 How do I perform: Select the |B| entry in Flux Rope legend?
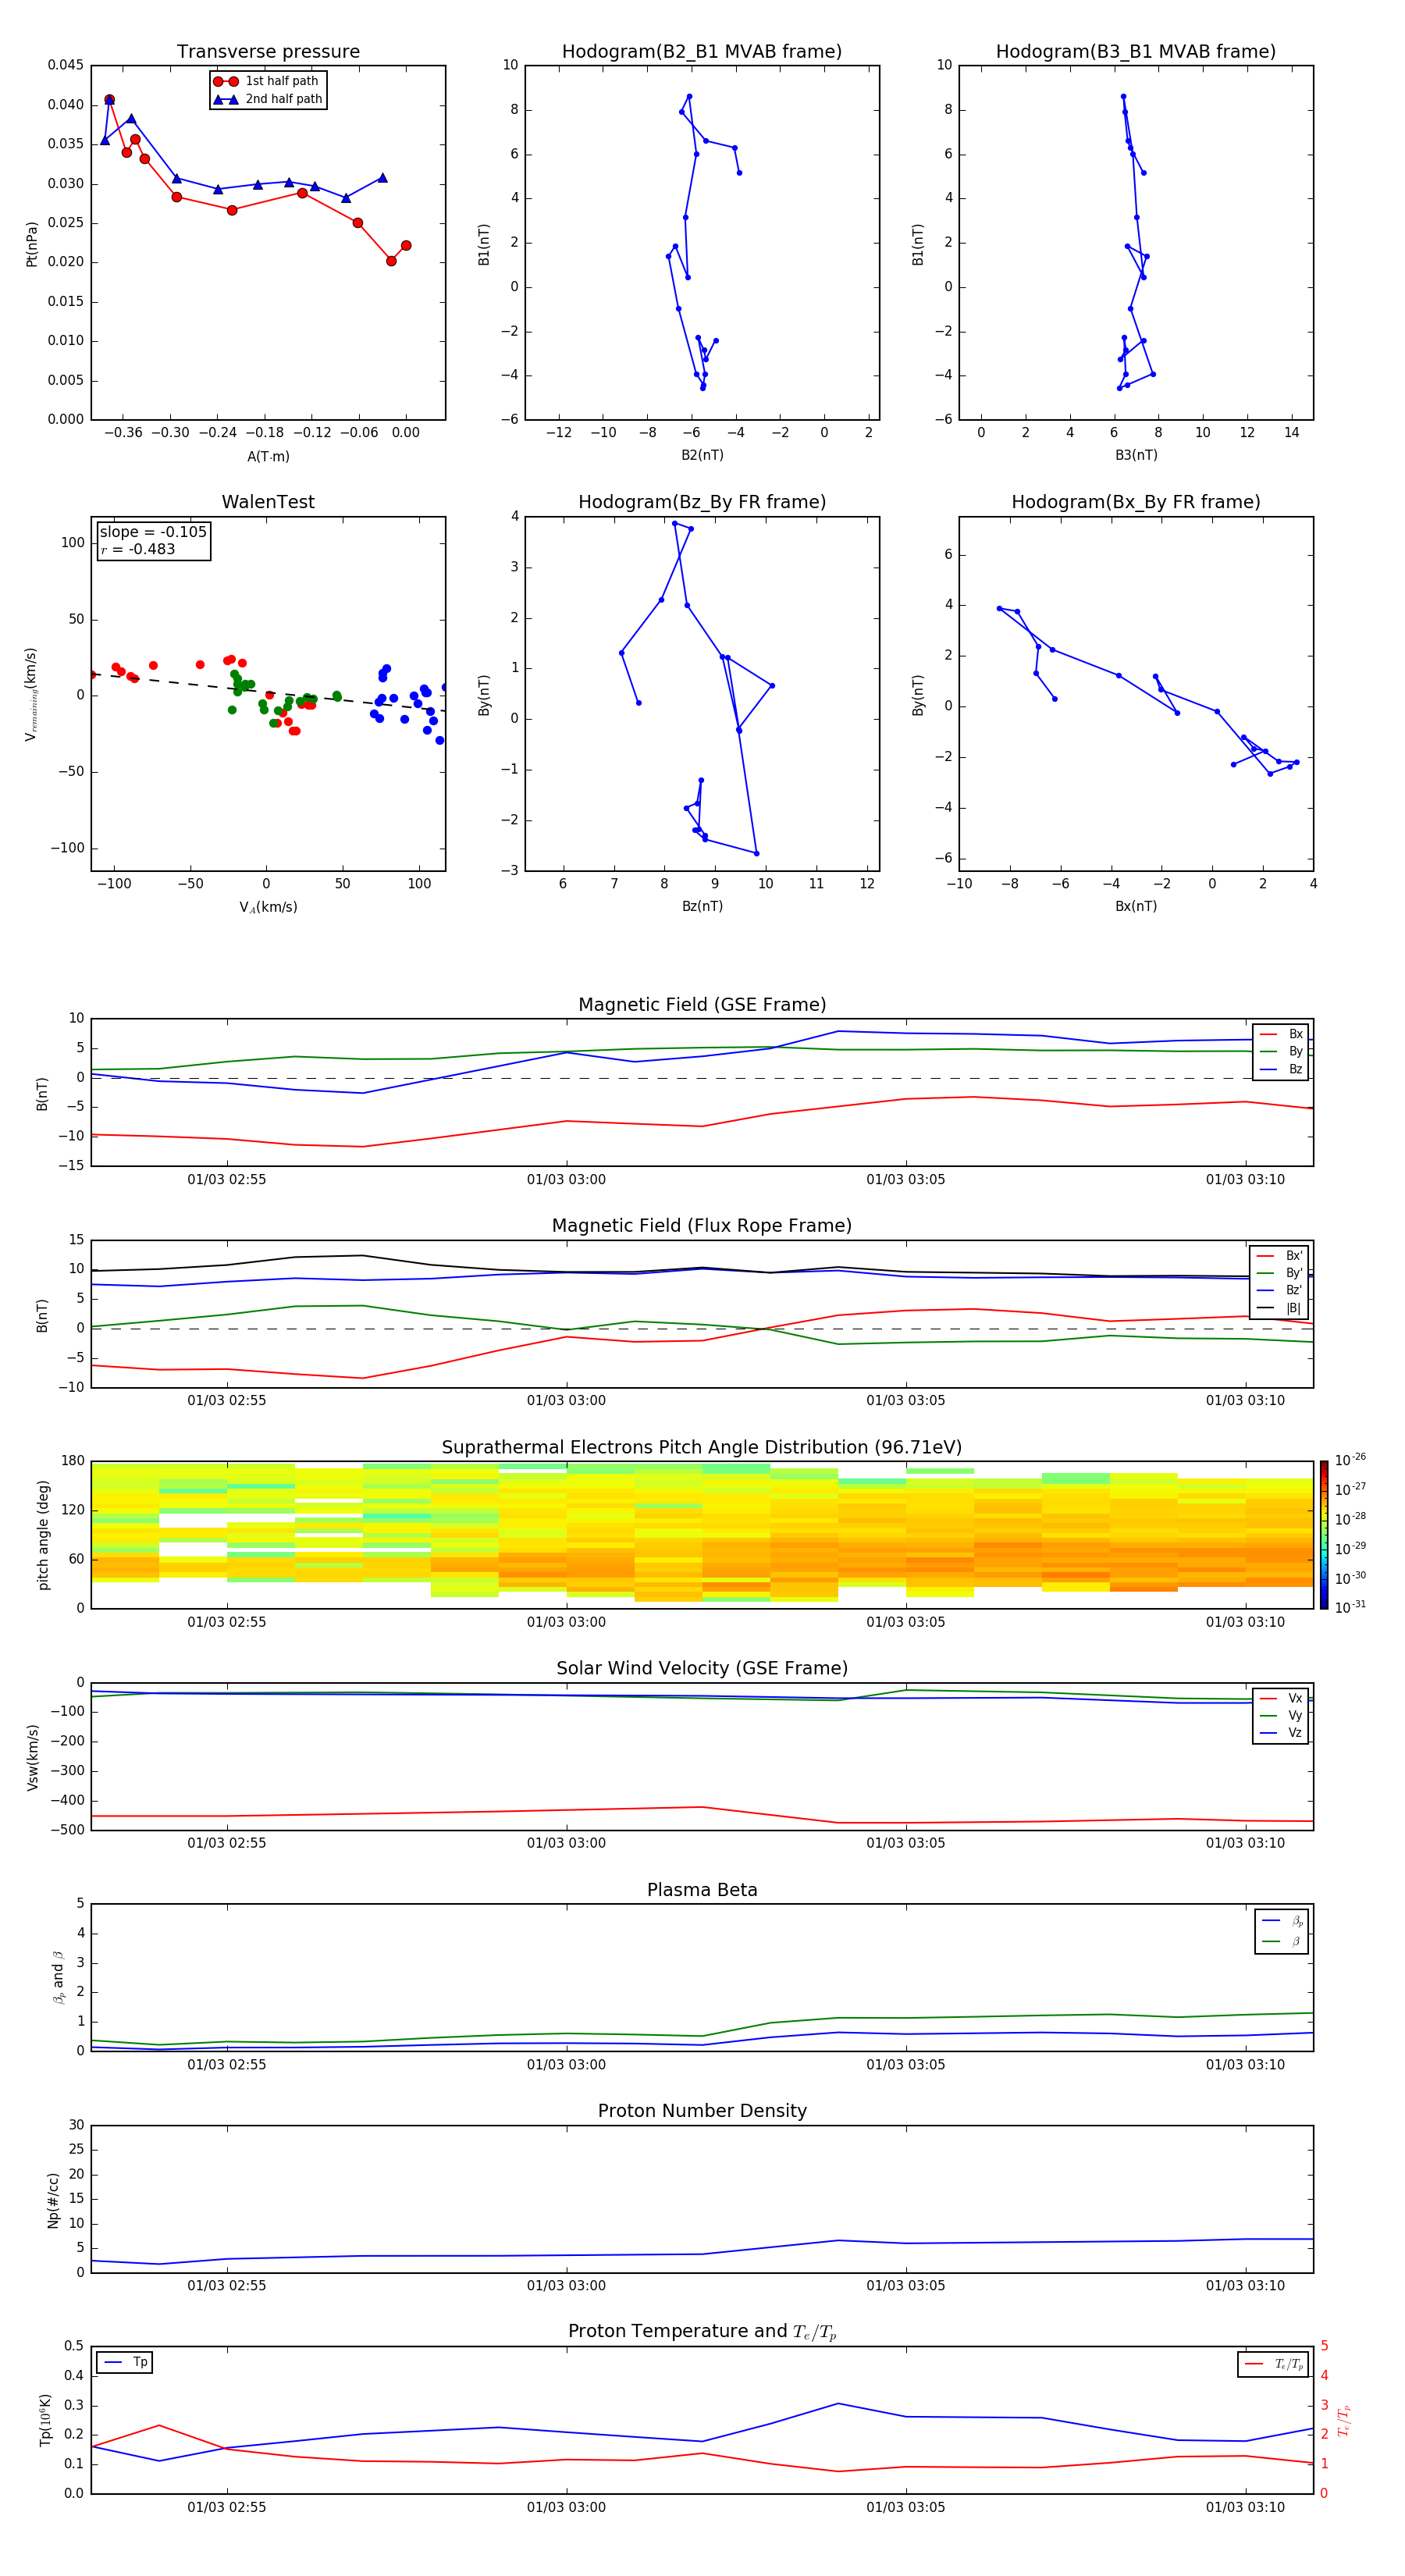[x=1279, y=1308]
